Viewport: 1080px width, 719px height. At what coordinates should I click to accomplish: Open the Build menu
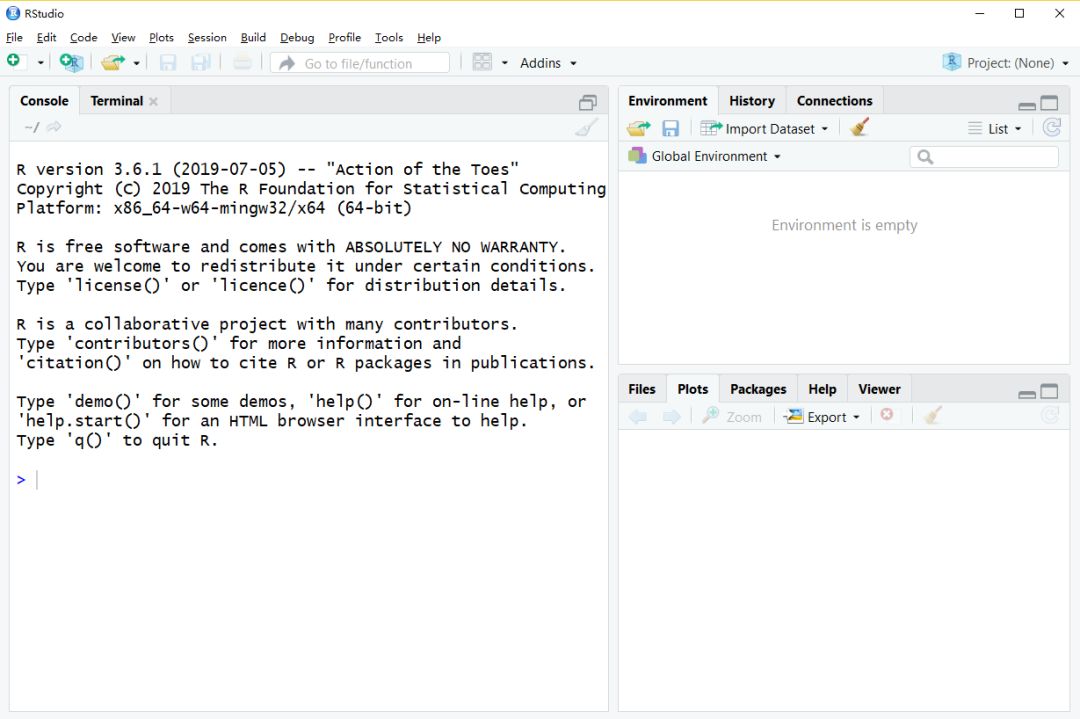(x=253, y=37)
